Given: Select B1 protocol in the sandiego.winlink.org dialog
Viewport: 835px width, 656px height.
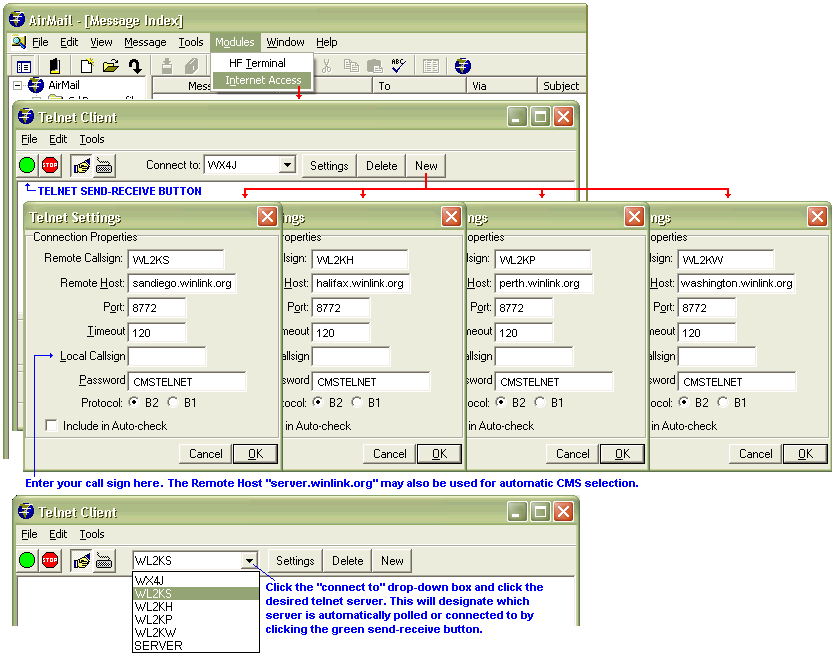Looking at the screenshot, I should point(173,403).
